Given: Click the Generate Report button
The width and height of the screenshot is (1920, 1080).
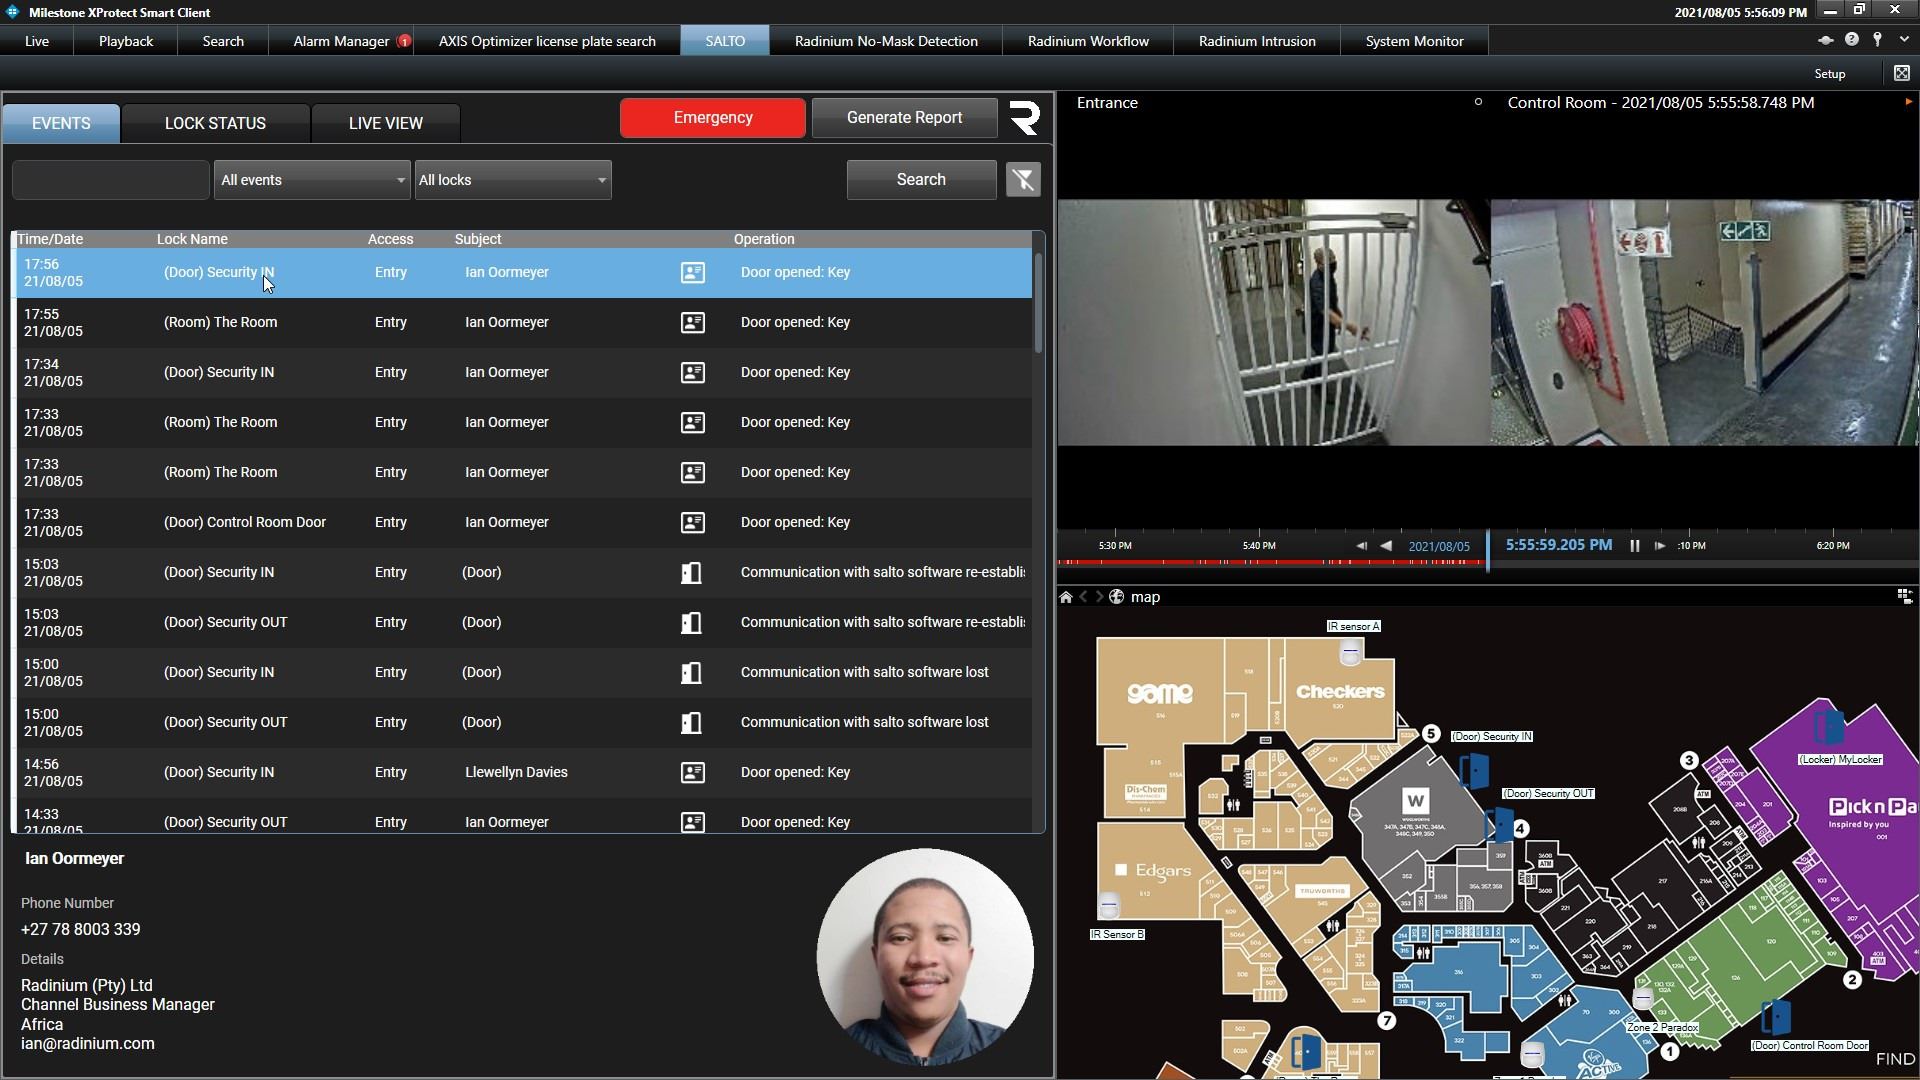Looking at the screenshot, I should tap(904, 118).
